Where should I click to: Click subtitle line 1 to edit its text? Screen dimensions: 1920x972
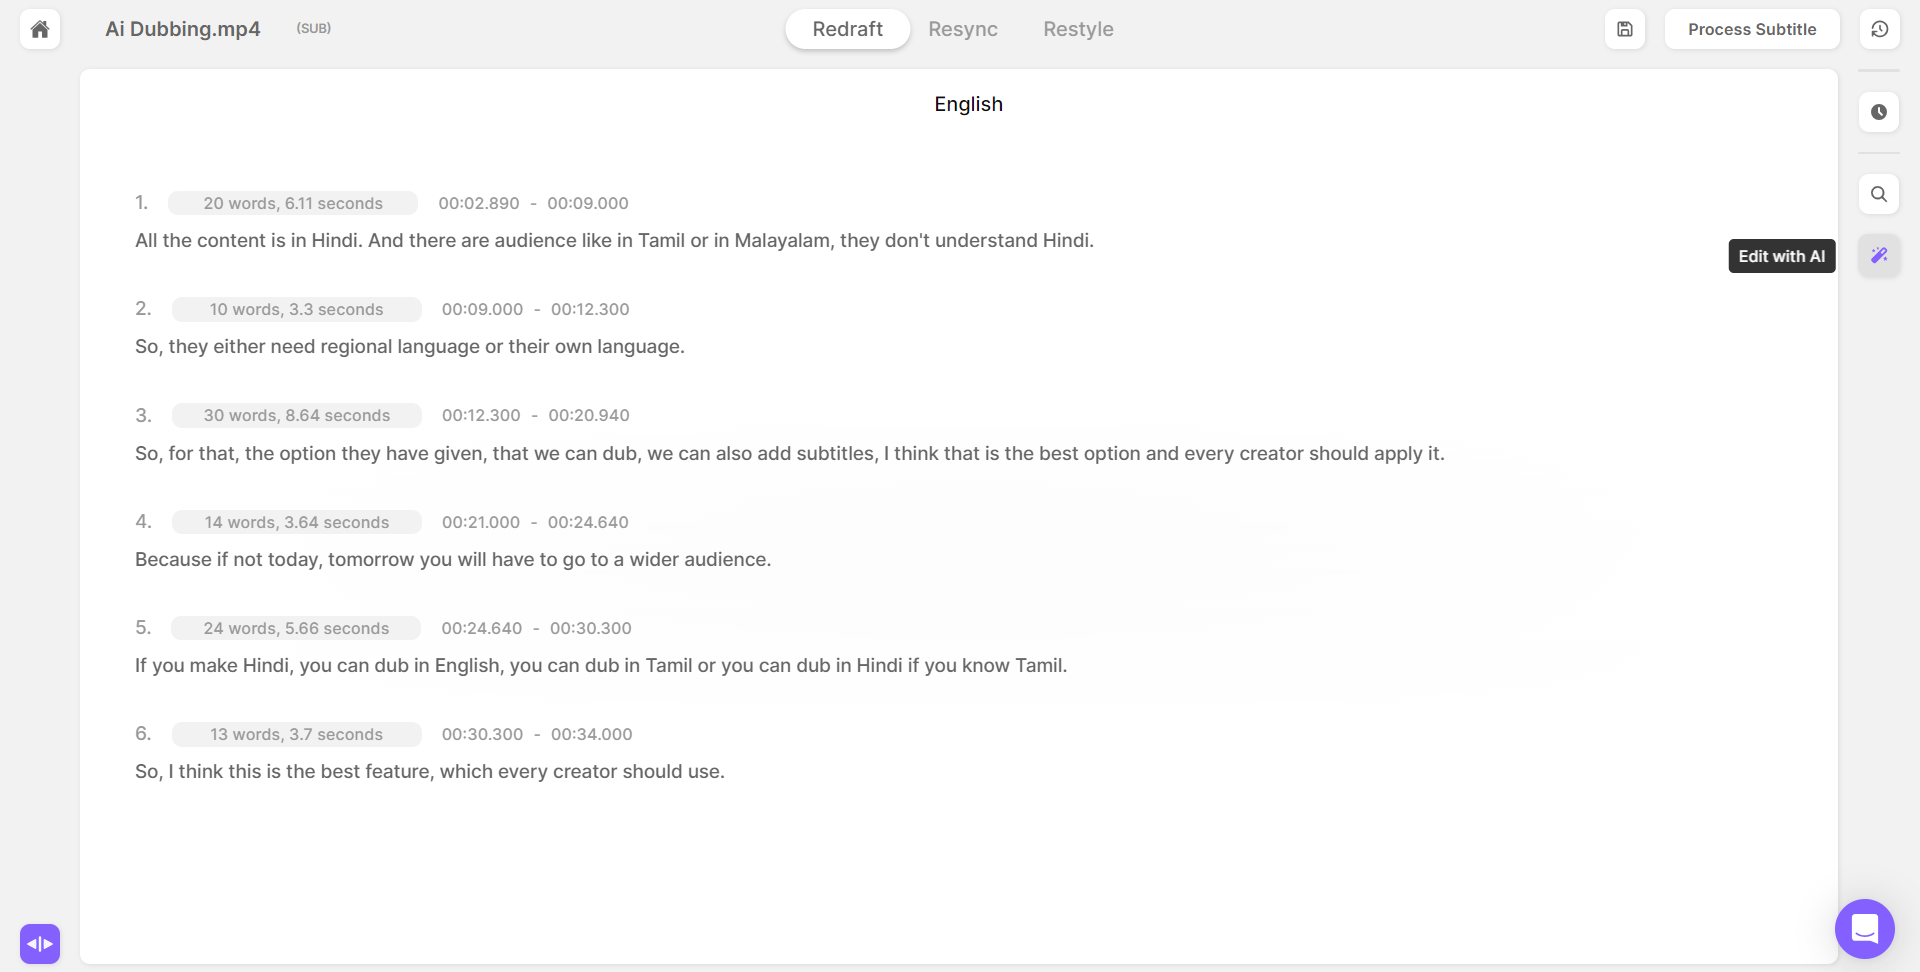point(614,240)
